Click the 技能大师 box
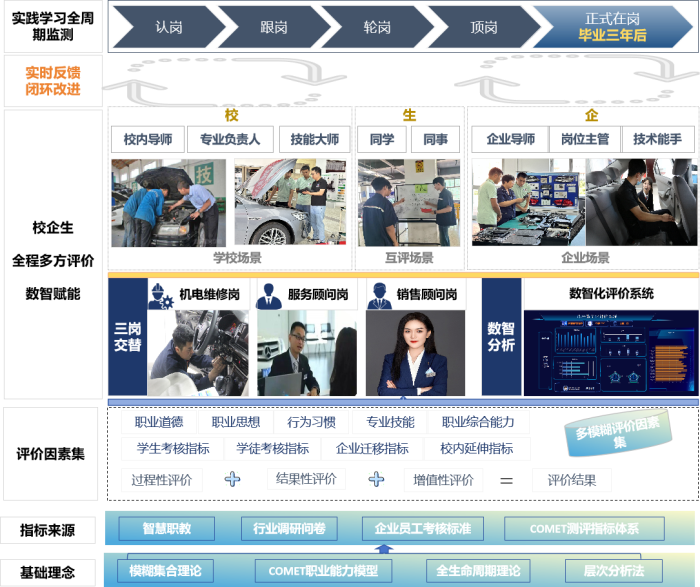 pyautogui.click(x=314, y=140)
